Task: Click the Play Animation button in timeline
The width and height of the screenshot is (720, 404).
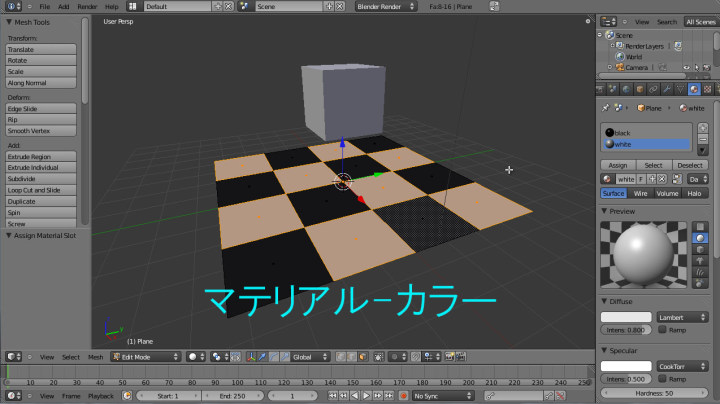Action: point(366,396)
